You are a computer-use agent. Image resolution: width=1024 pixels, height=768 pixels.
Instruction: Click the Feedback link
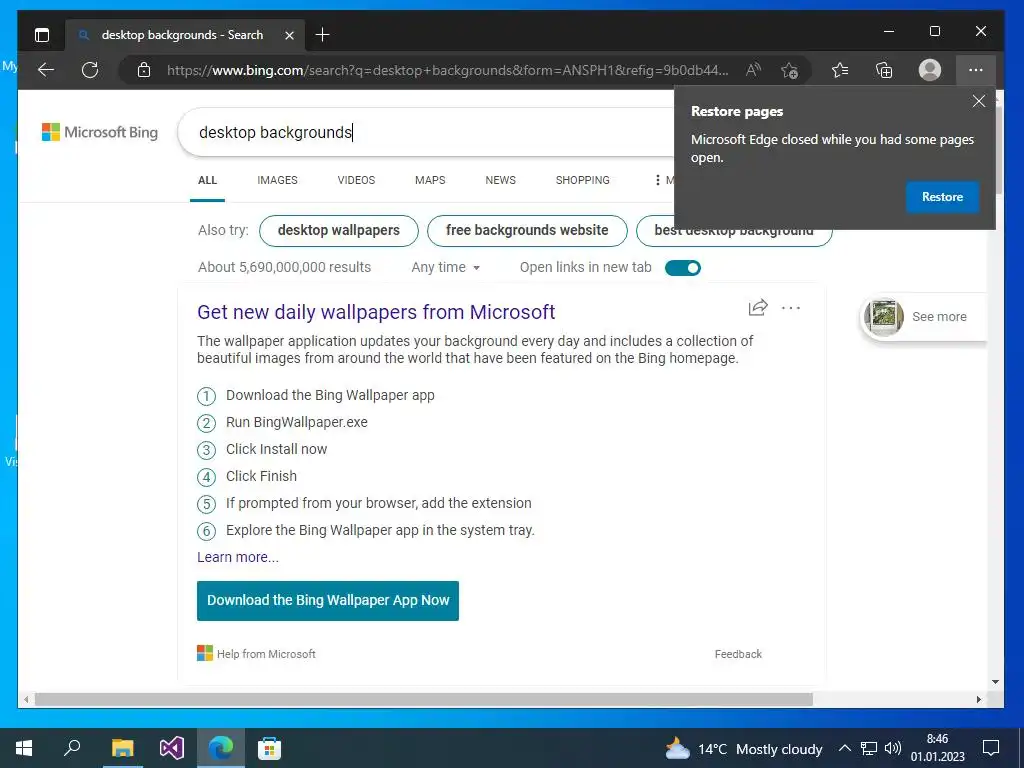[x=738, y=654]
